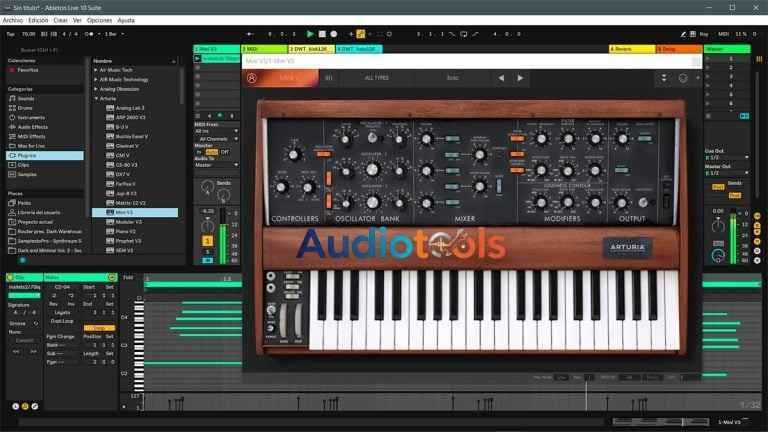
Task: Select the MIDI Effects category
Action: click(27, 137)
